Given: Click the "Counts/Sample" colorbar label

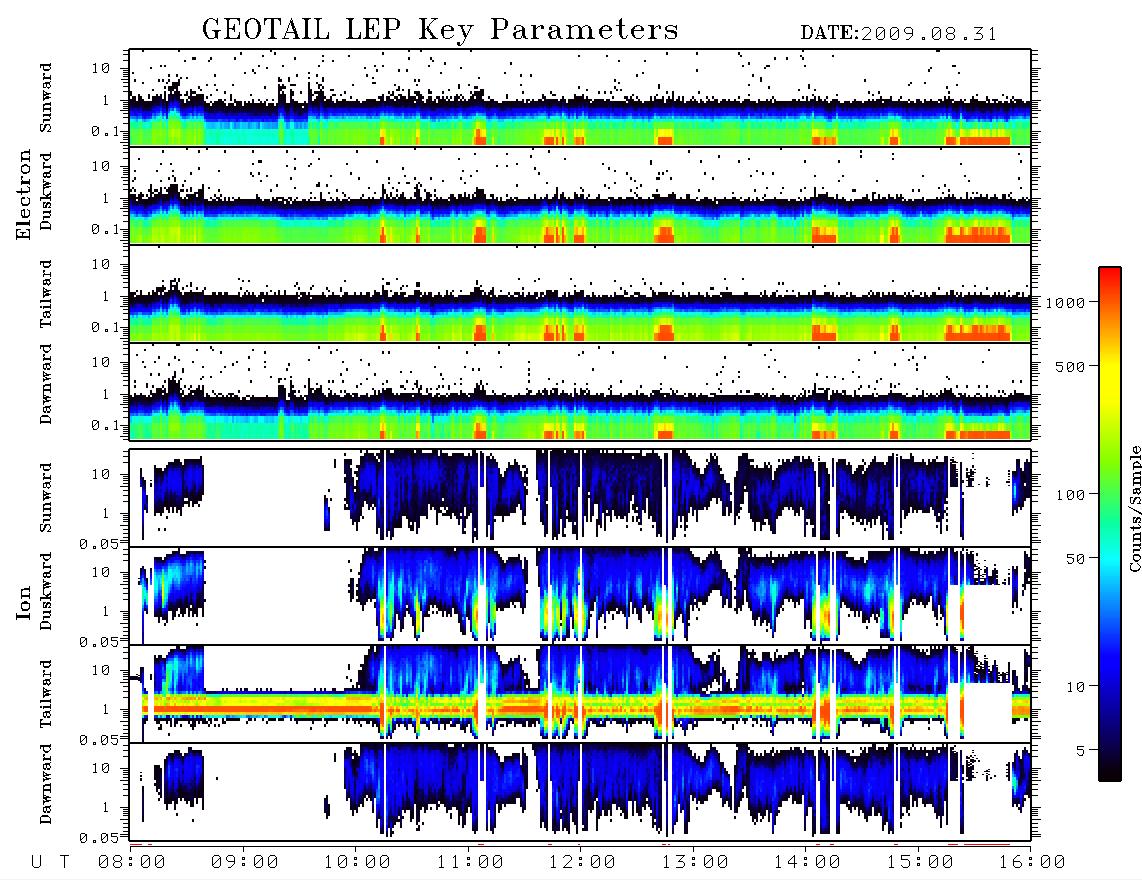Looking at the screenshot, I should (x=1134, y=508).
